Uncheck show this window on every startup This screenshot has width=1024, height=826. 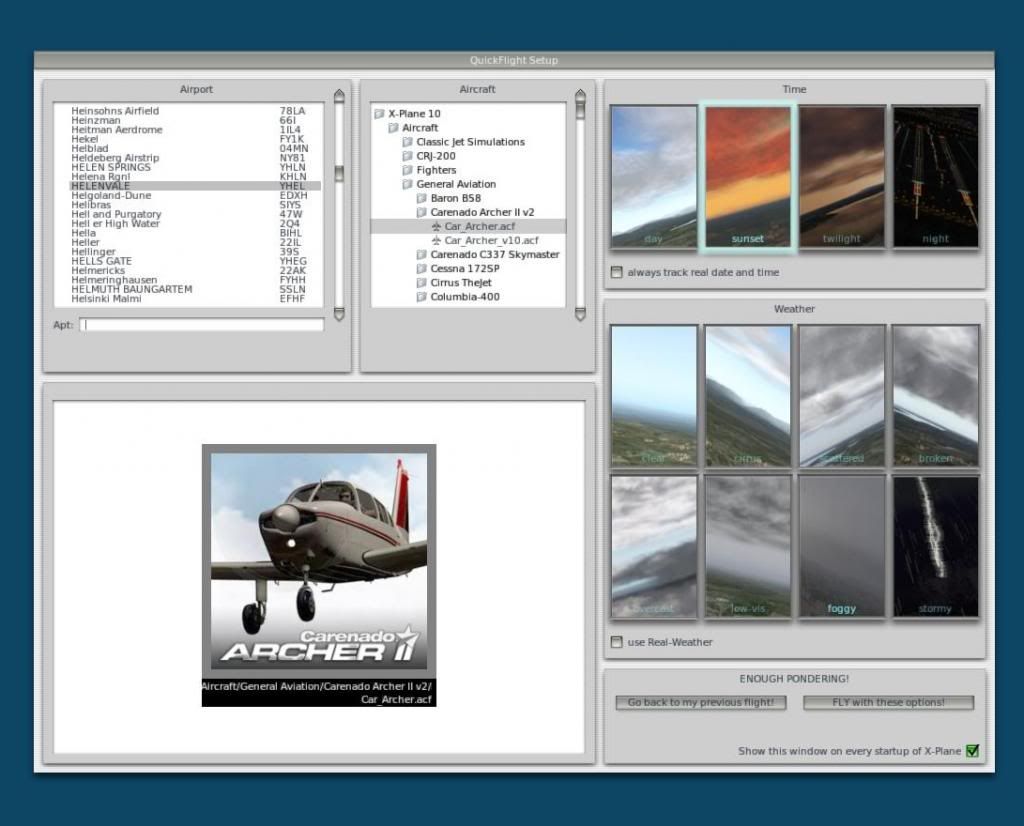972,751
